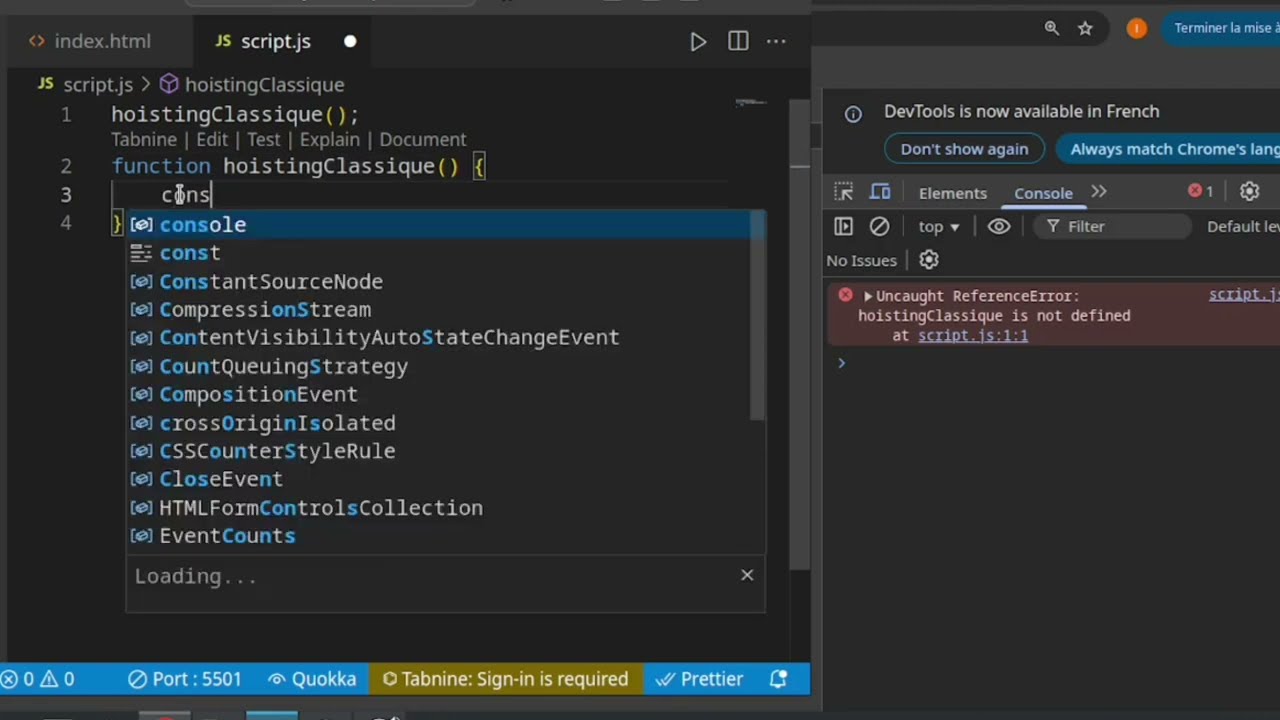Click the console Filter field
Viewport: 1280px width, 720px height.
click(1112, 227)
